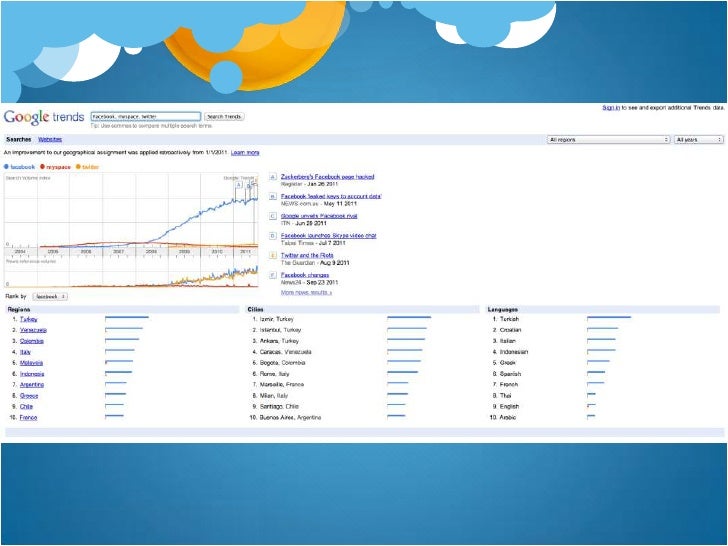Click More news results link
The height and width of the screenshot is (546, 728).
[306, 292]
